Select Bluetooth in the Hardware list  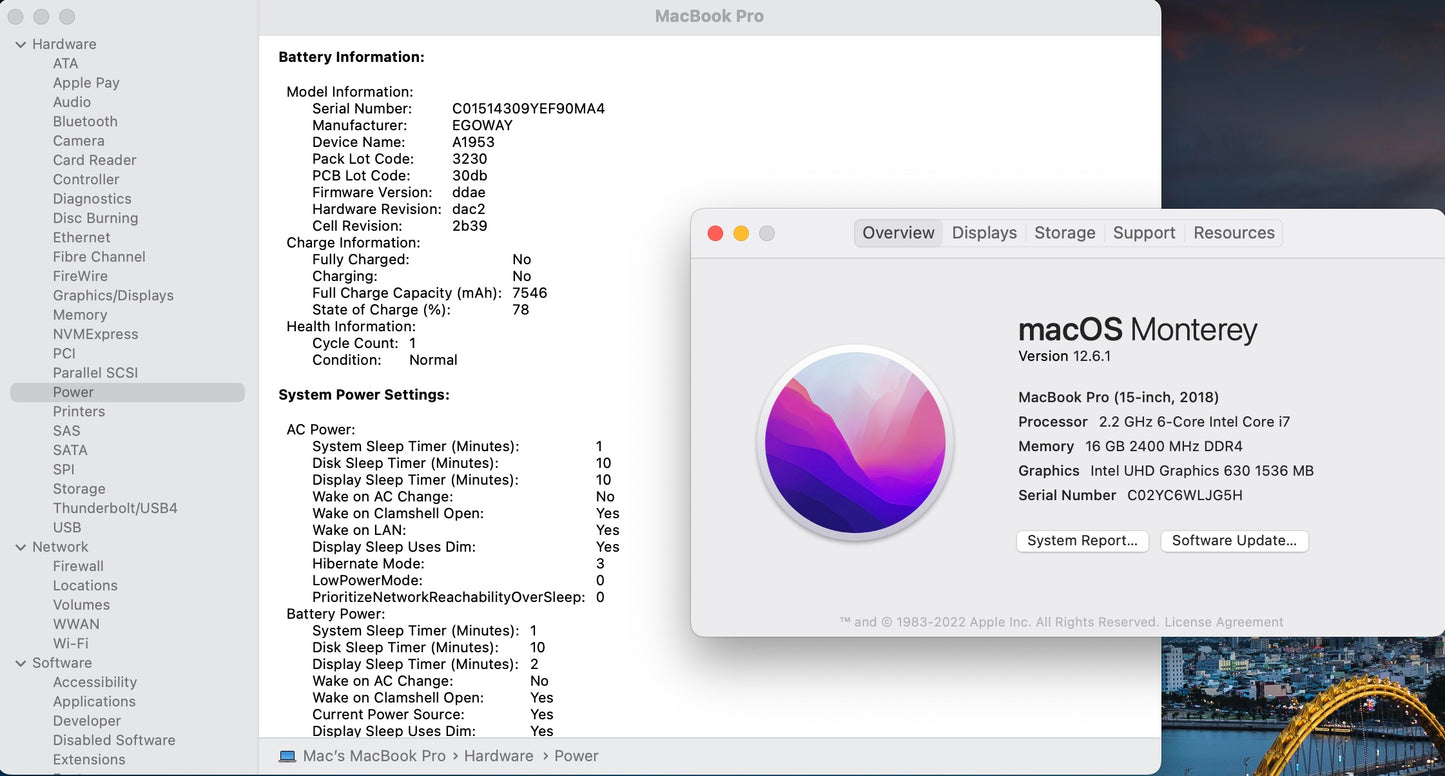point(85,121)
